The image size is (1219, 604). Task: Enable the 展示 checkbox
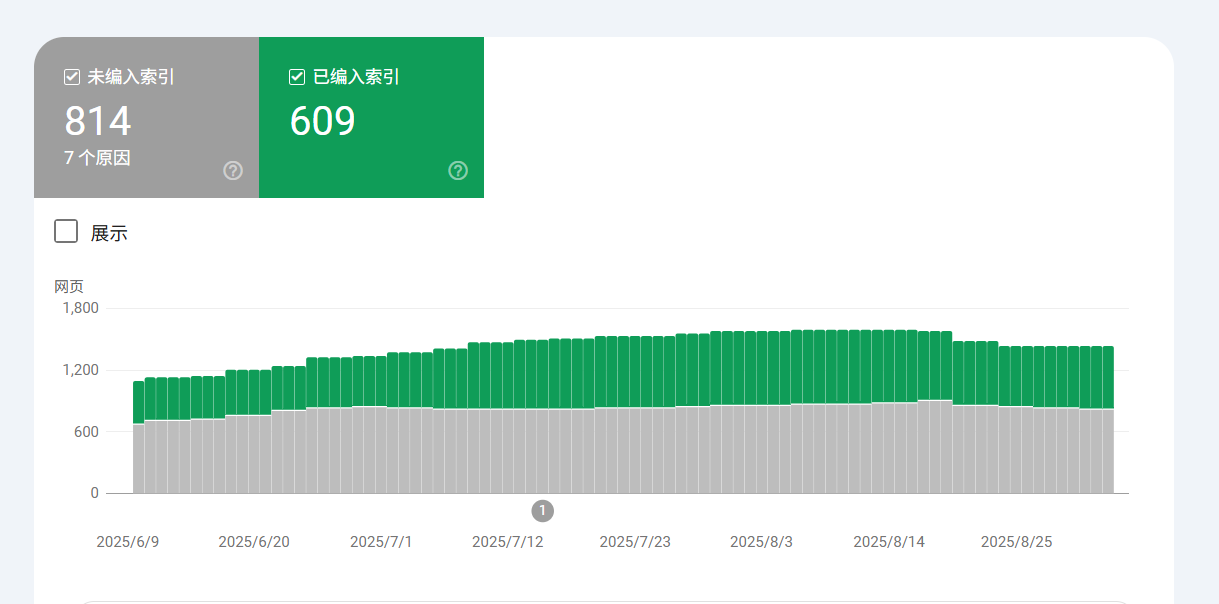(x=66, y=232)
